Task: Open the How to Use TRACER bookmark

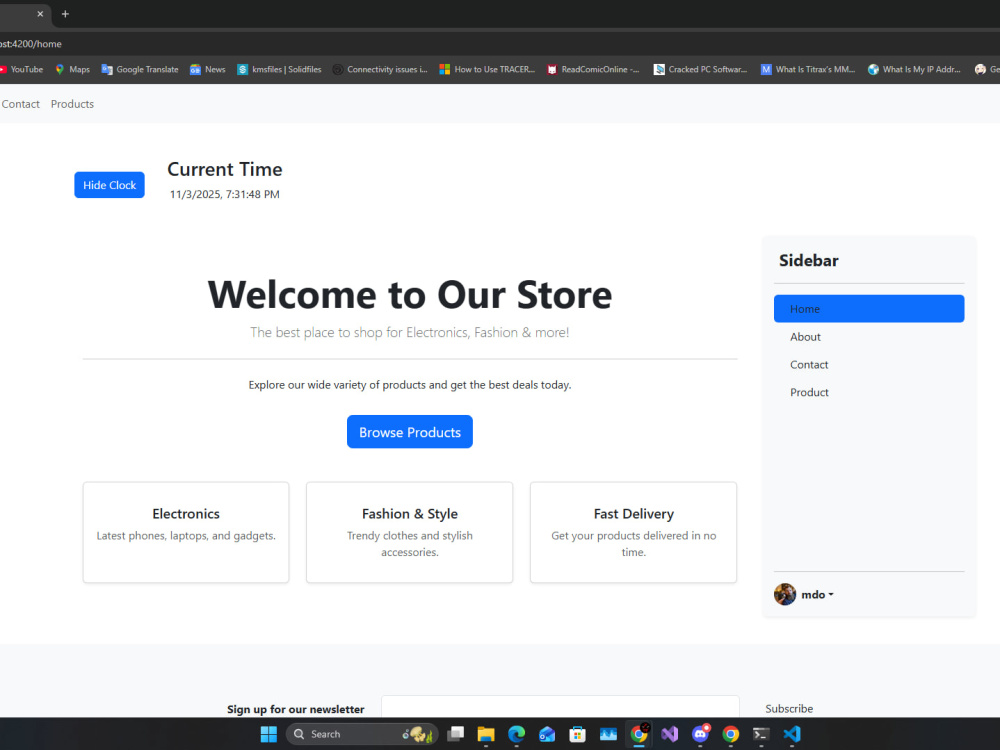Action: pyautogui.click(x=487, y=70)
